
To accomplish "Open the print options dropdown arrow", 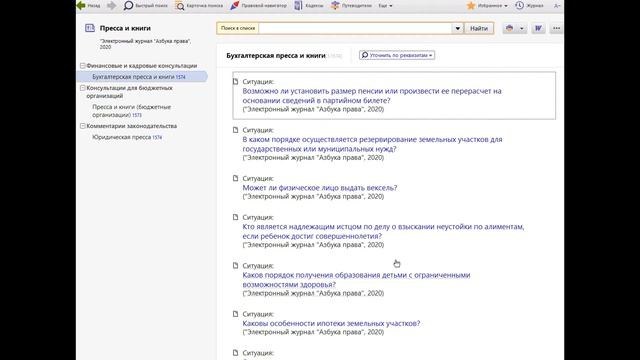I will tap(522, 29).
